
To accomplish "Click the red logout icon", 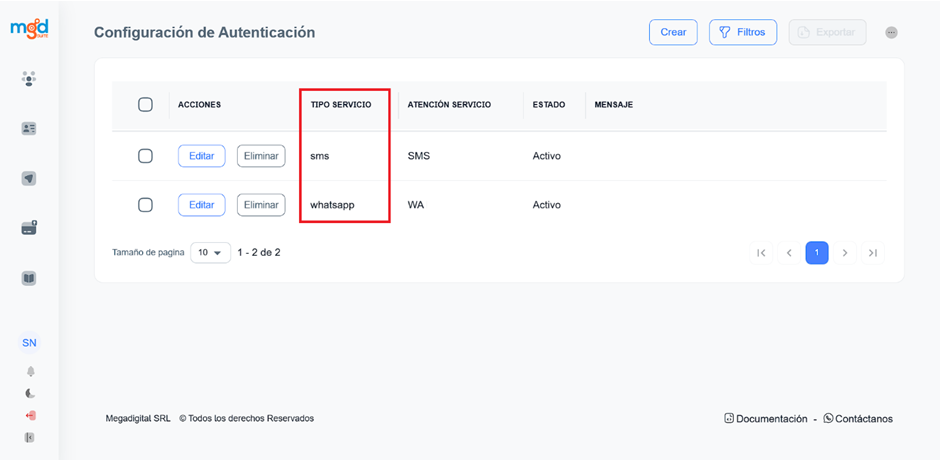I will pyautogui.click(x=30, y=415).
